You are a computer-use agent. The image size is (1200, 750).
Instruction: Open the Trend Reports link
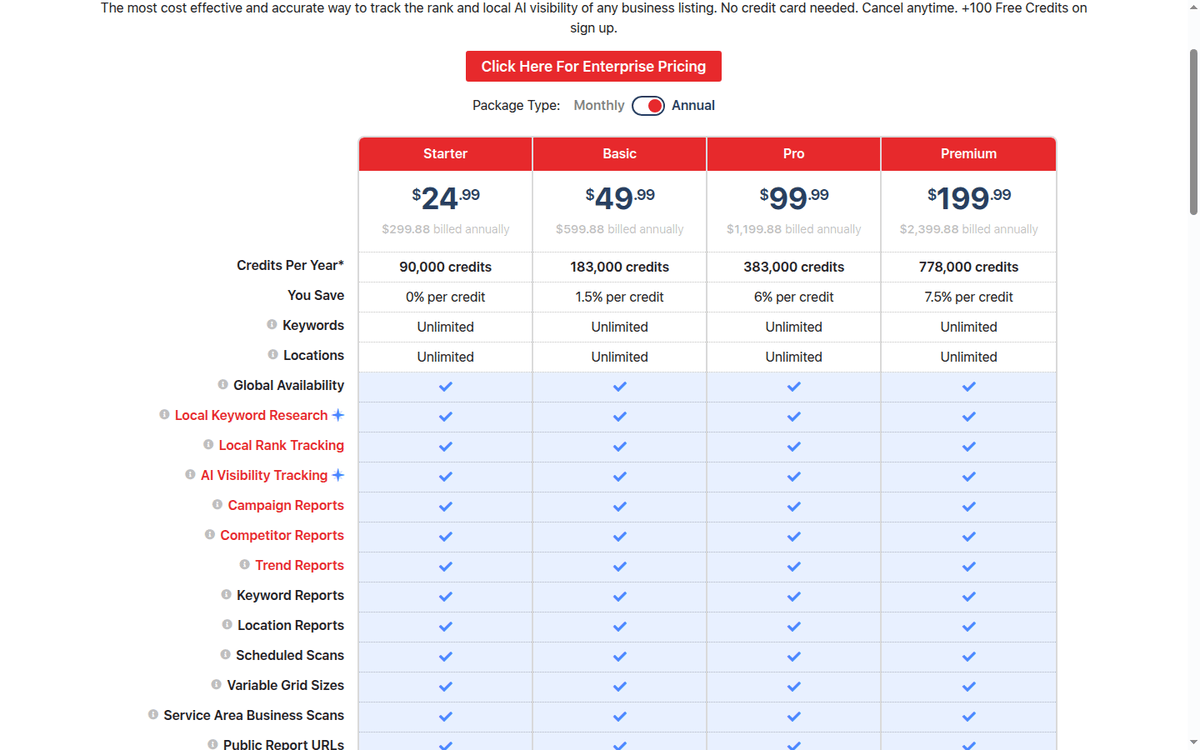[299, 565]
